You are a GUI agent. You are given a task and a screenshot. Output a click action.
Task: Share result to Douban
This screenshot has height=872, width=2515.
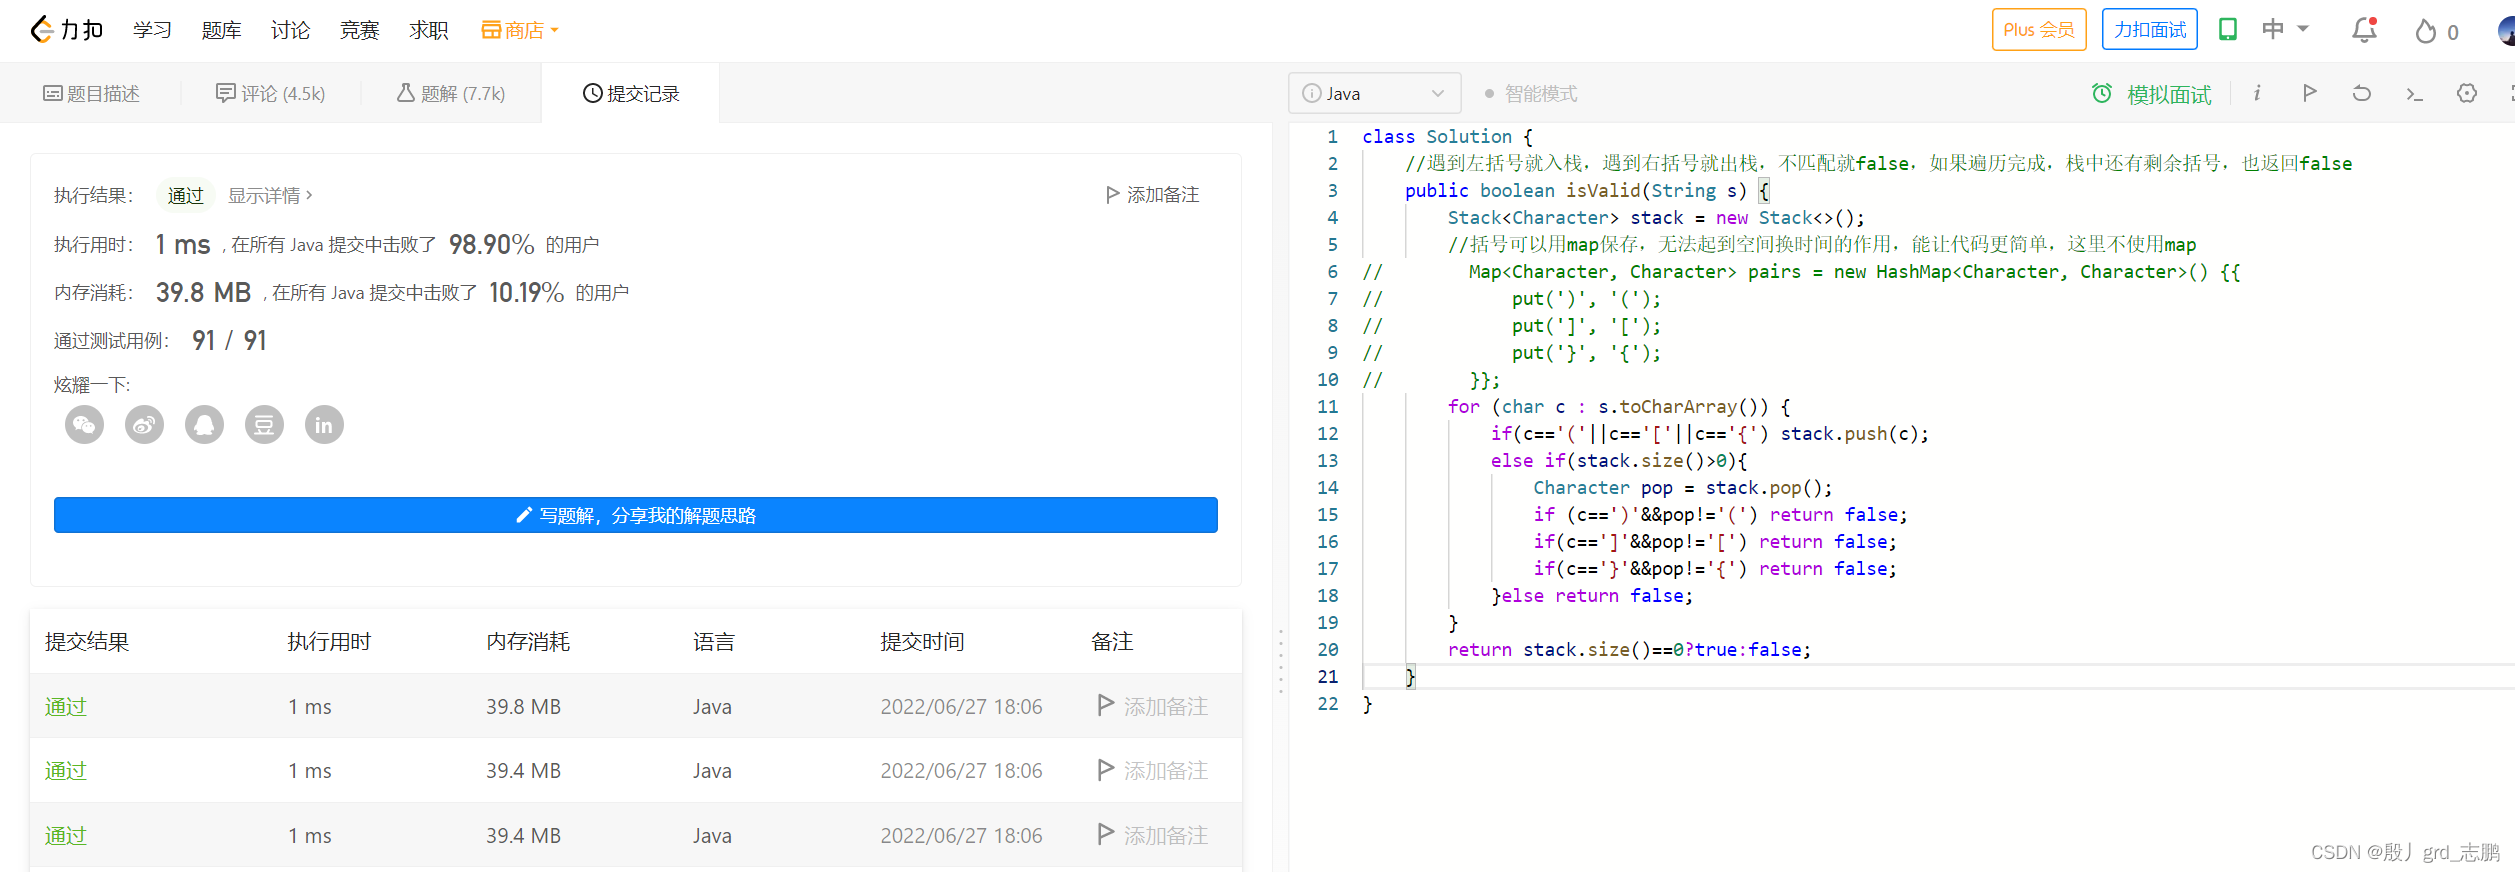(264, 425)
